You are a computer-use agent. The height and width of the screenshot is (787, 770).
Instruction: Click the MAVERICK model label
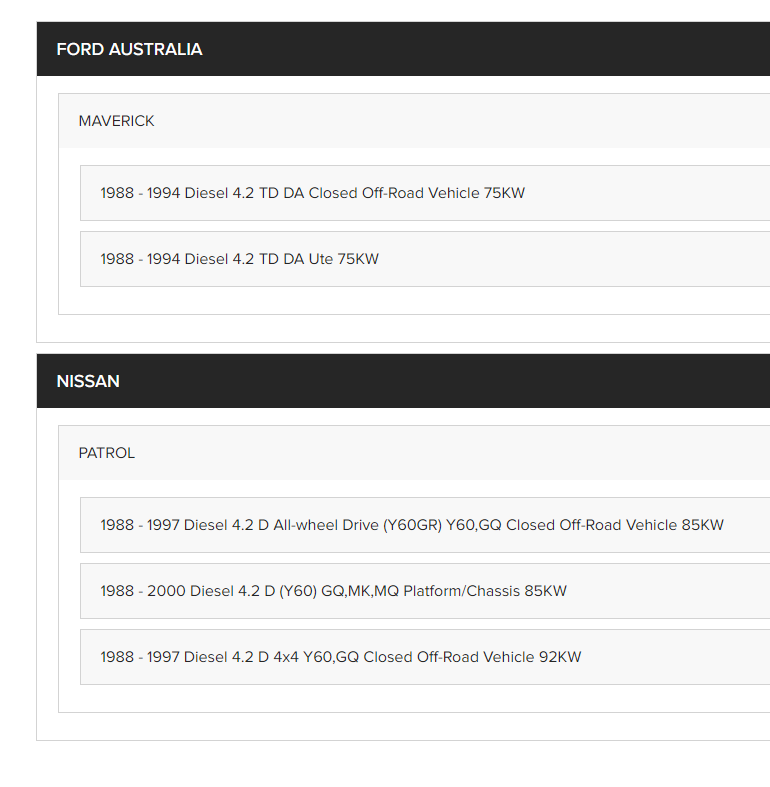tap(116, 121)
